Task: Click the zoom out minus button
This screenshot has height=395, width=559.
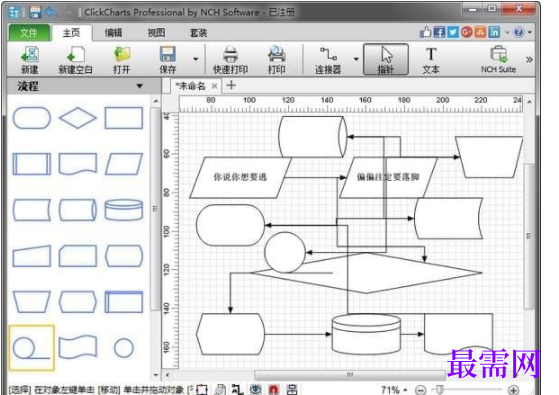Action: click(421, 390)
